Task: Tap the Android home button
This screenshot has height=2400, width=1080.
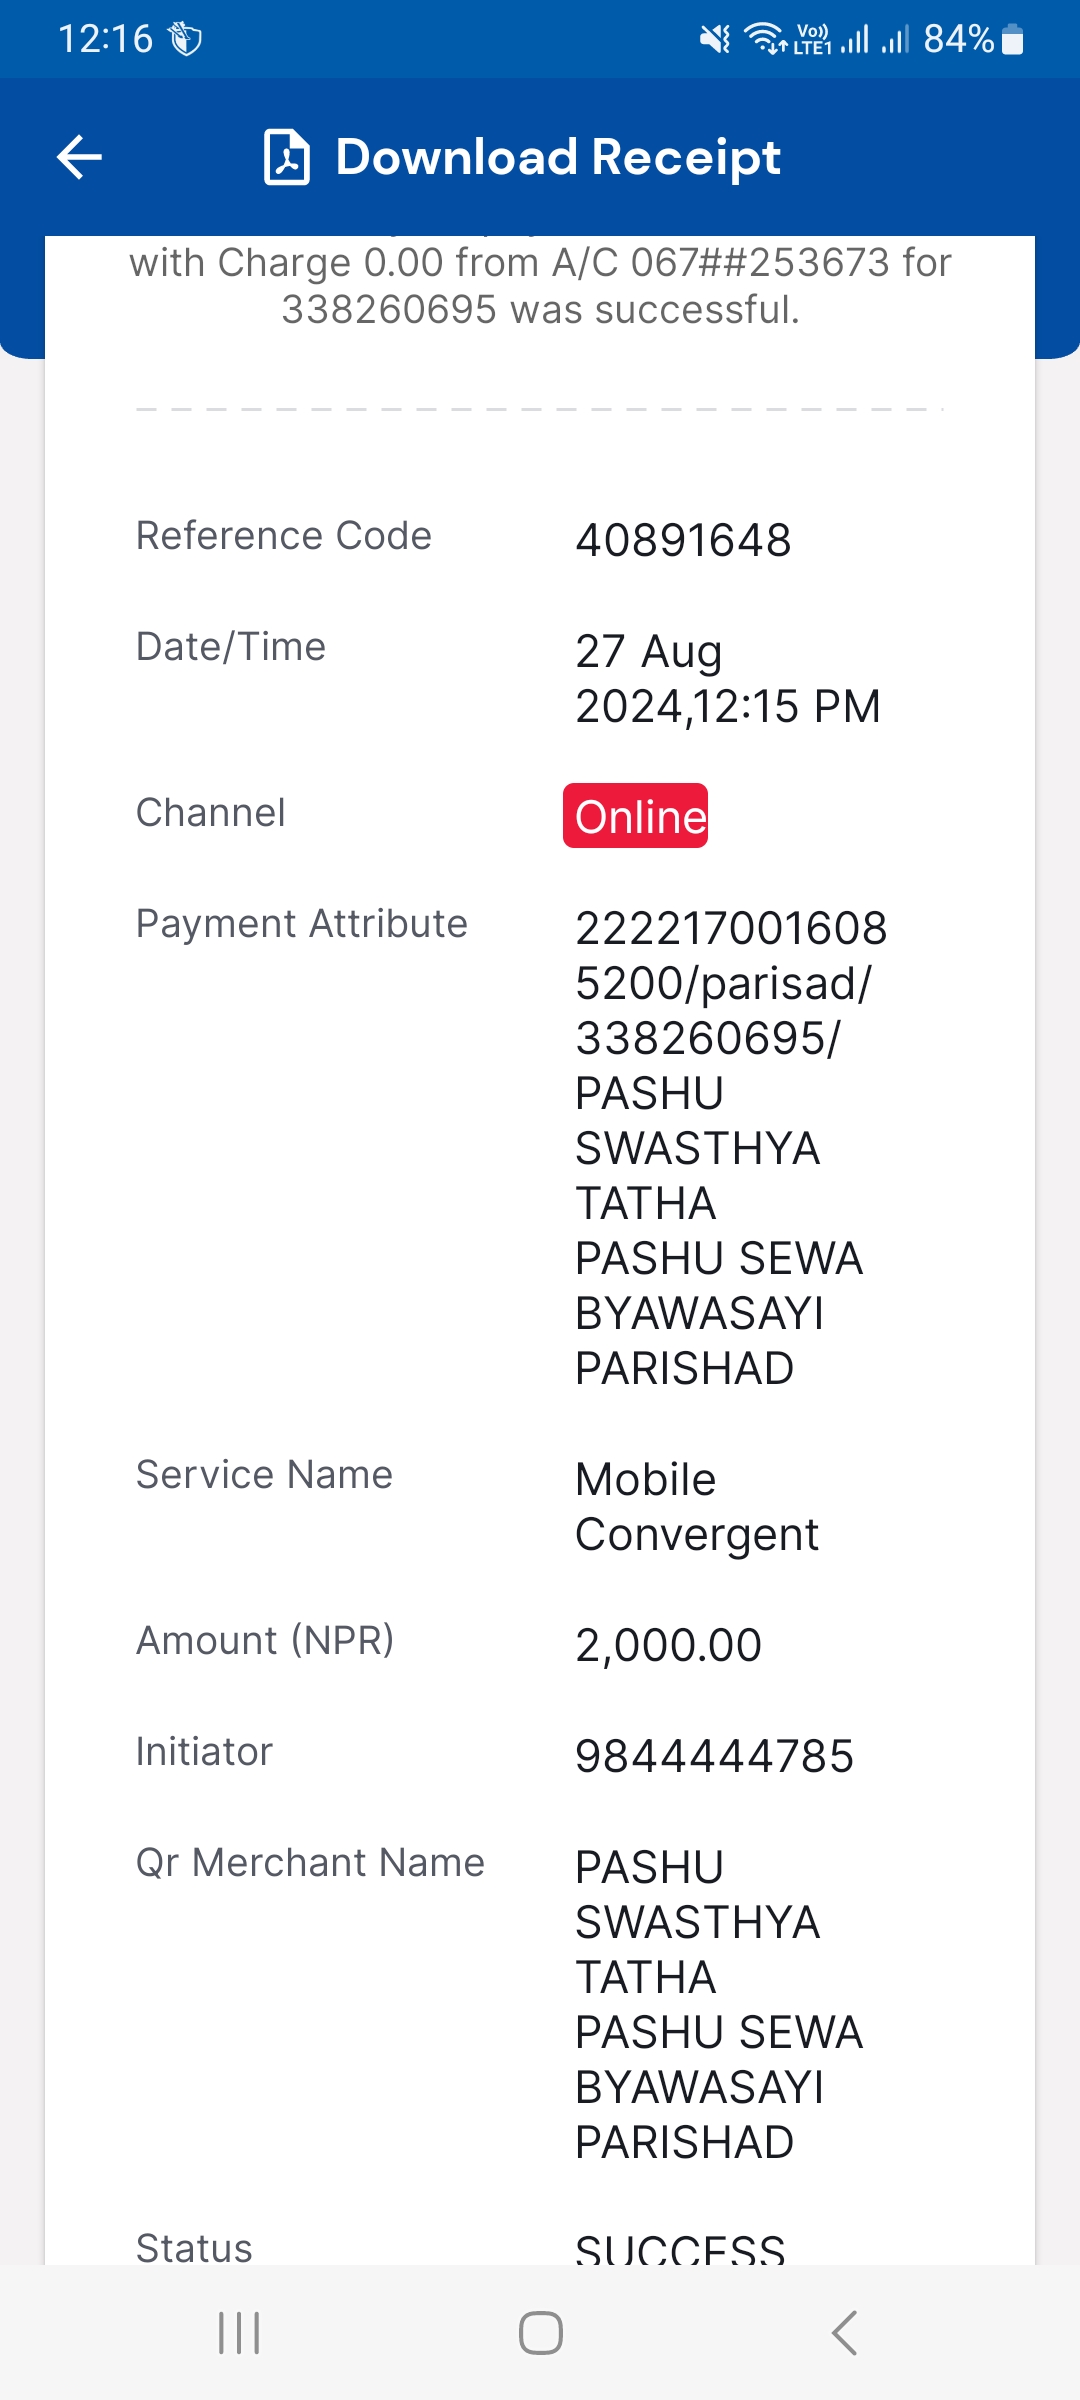Action: [541, 2333]
